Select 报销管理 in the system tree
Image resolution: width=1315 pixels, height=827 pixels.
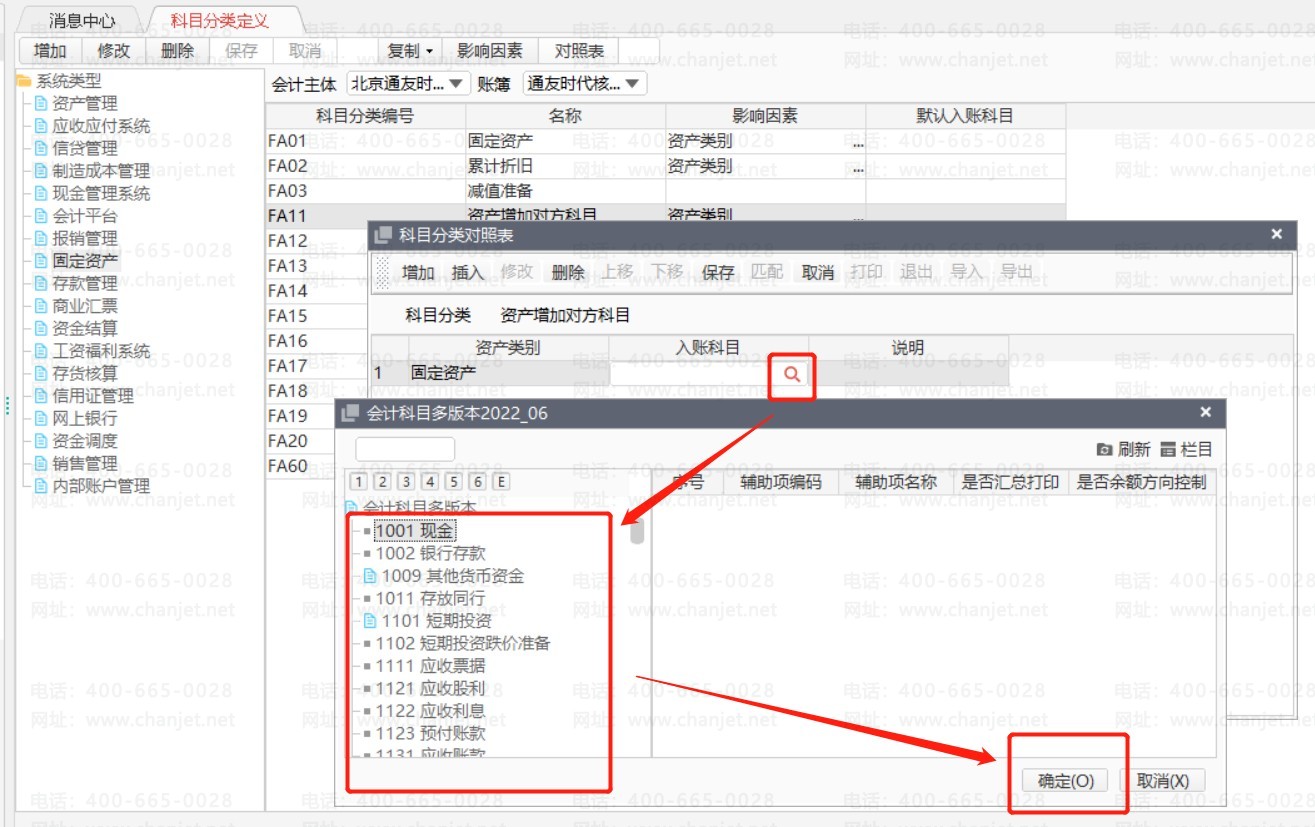84,238
